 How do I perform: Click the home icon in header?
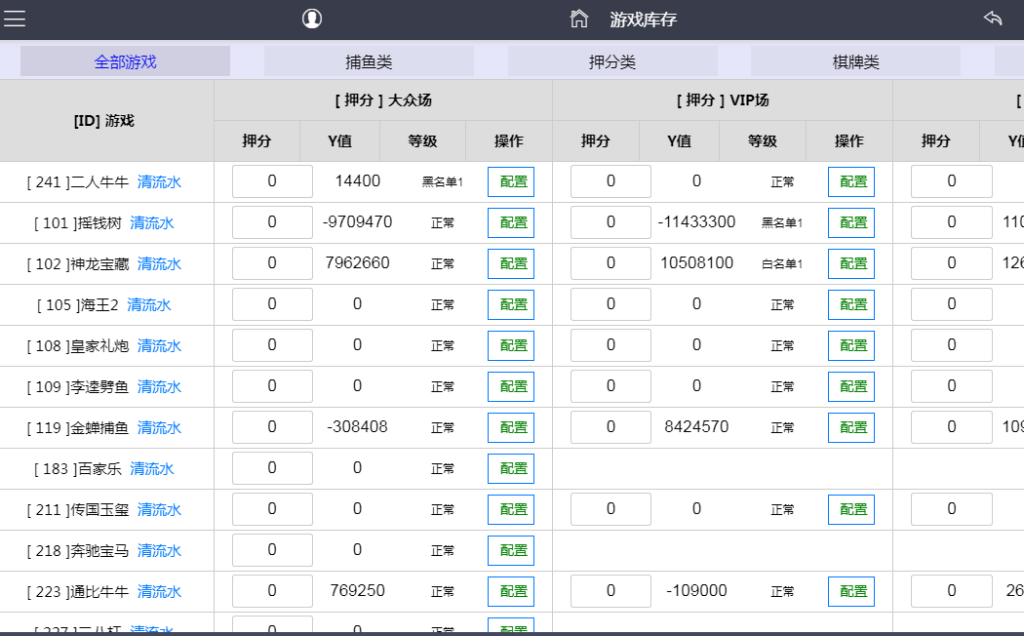(x=579, y=19)
